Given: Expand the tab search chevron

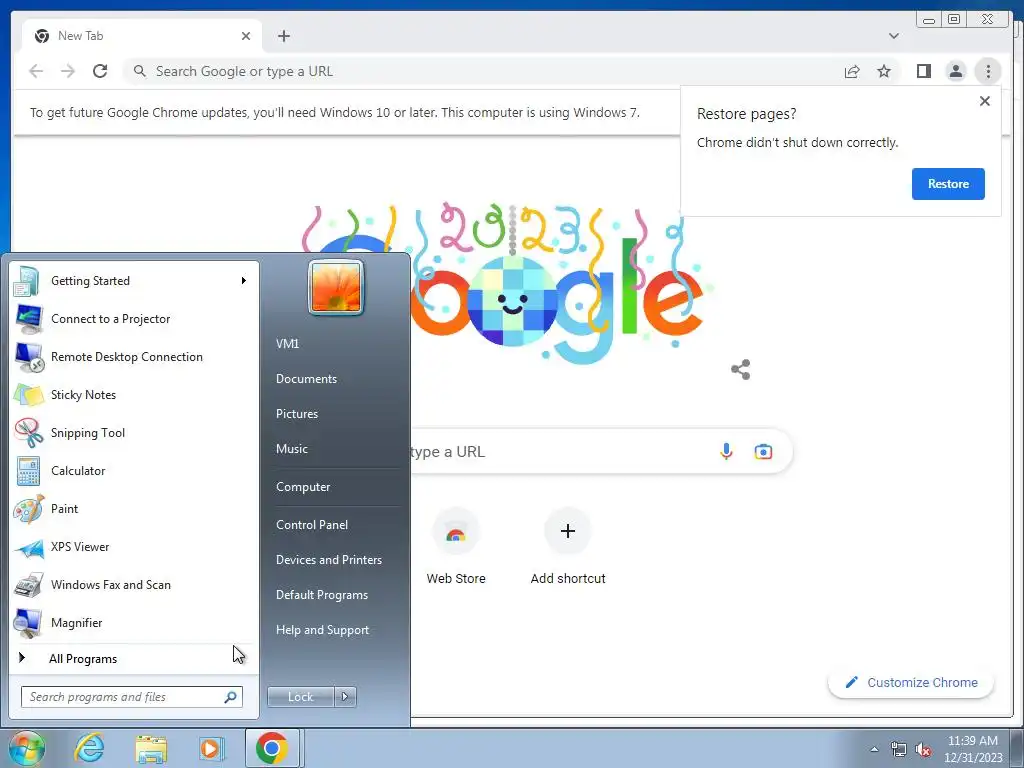Looking at the screenshot, I should 893,36.
